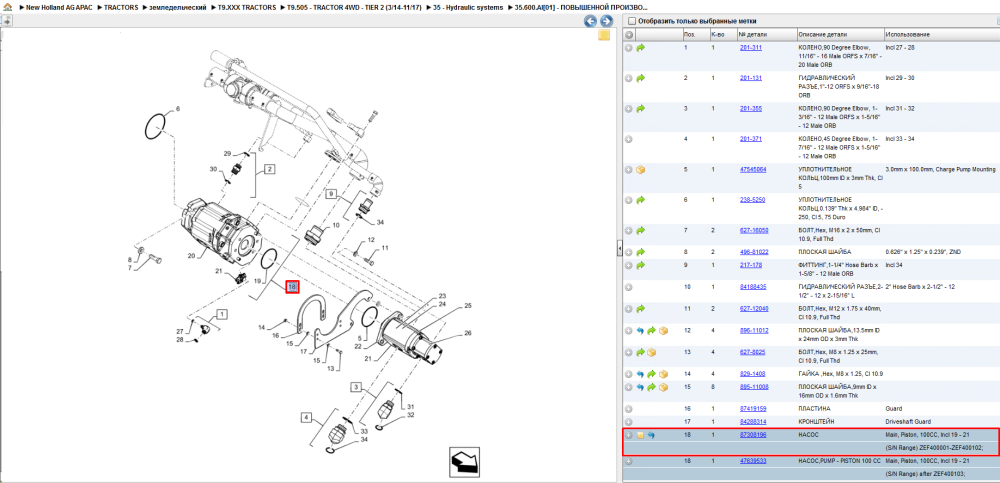Toggle 'Отобразить только выбранные метки' checkbox
1000x483 pixels.
pos(631,21)
